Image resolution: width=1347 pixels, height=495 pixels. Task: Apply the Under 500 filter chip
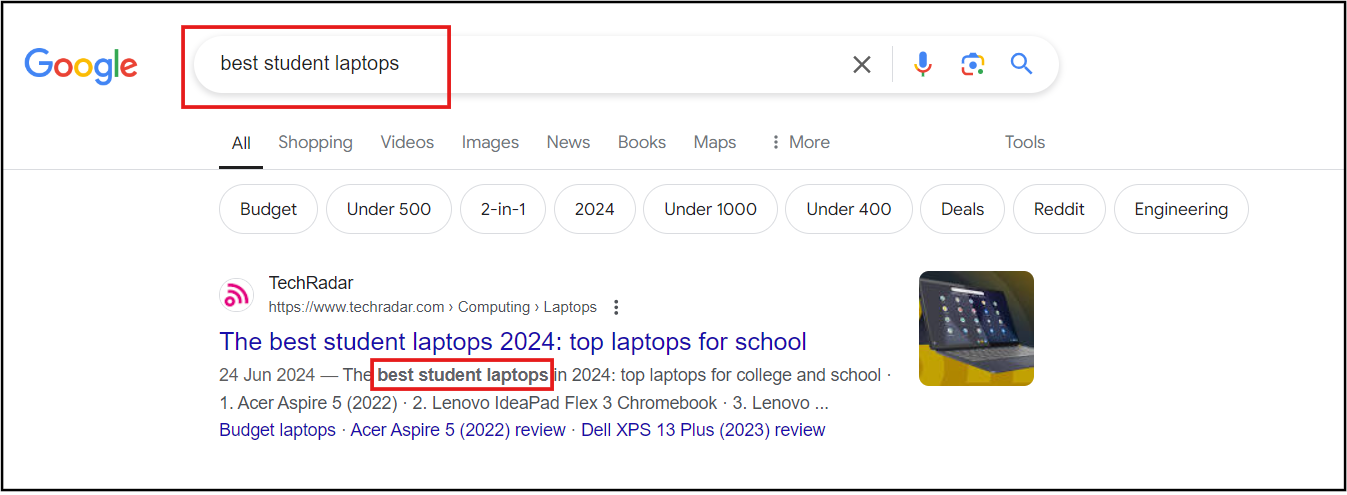pos(389,209)
